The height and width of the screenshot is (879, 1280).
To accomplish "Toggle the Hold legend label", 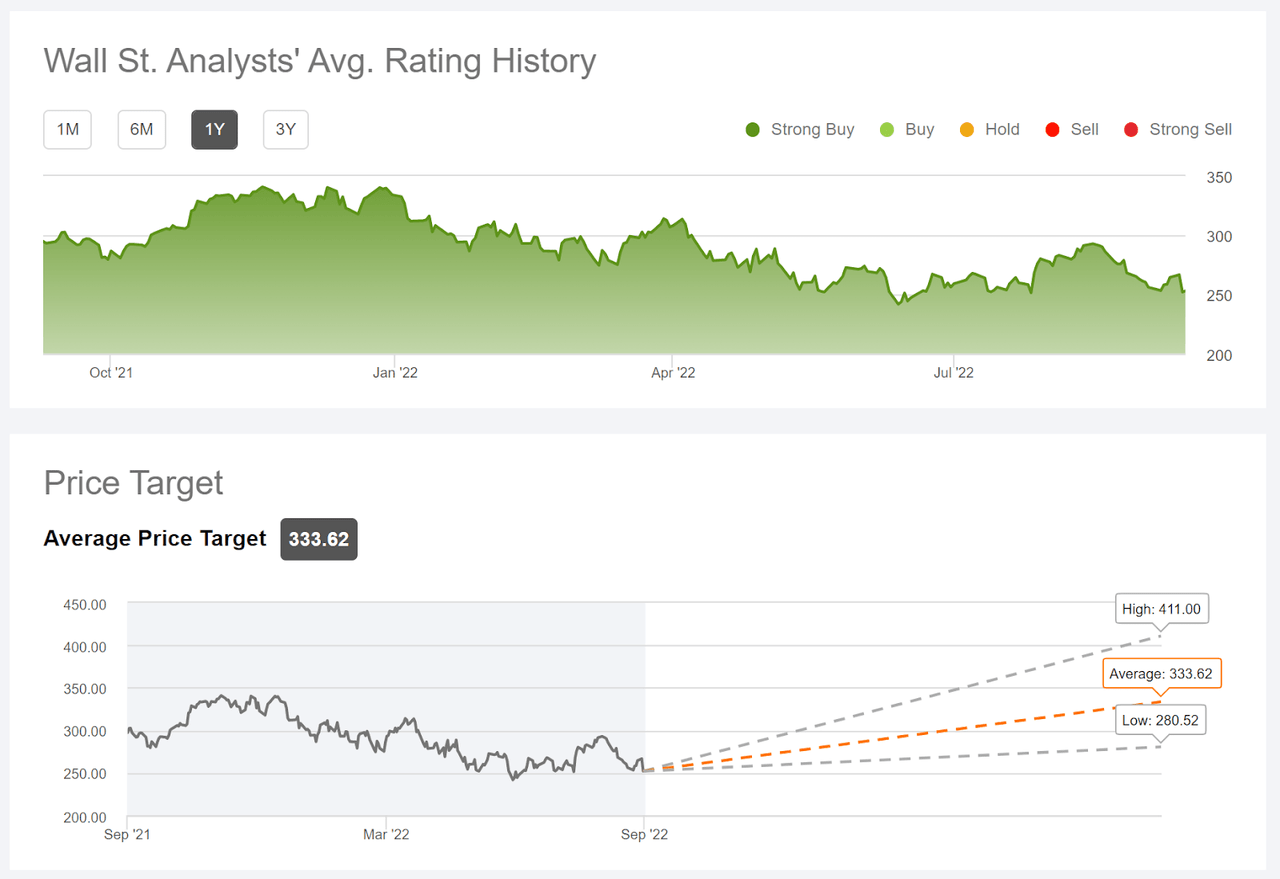I will point(1002,130).
